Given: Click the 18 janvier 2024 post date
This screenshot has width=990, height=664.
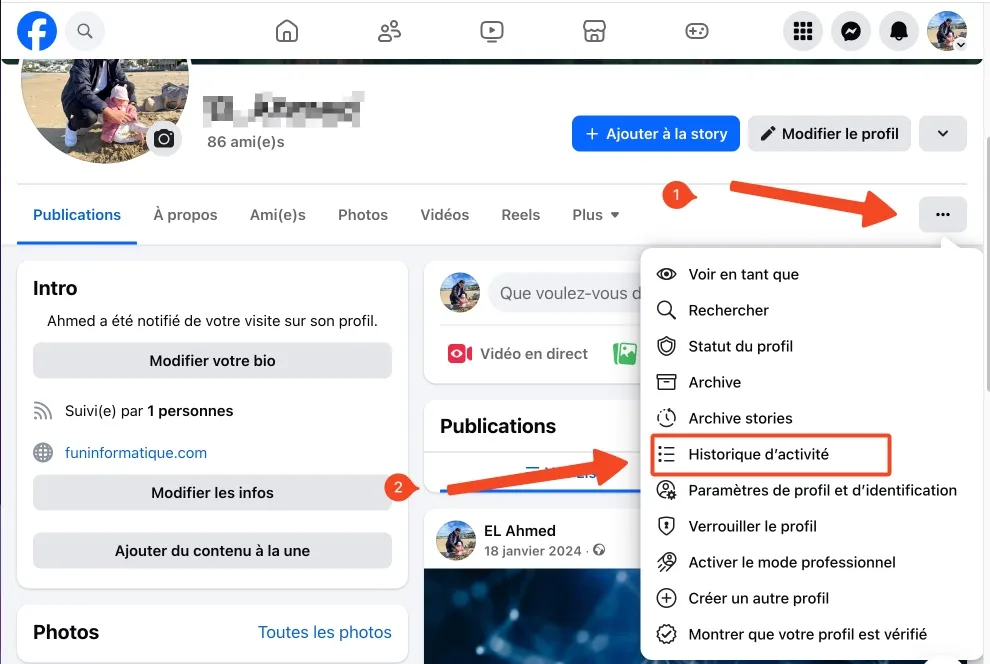Looking at the screenshot, I should (532, 551).
